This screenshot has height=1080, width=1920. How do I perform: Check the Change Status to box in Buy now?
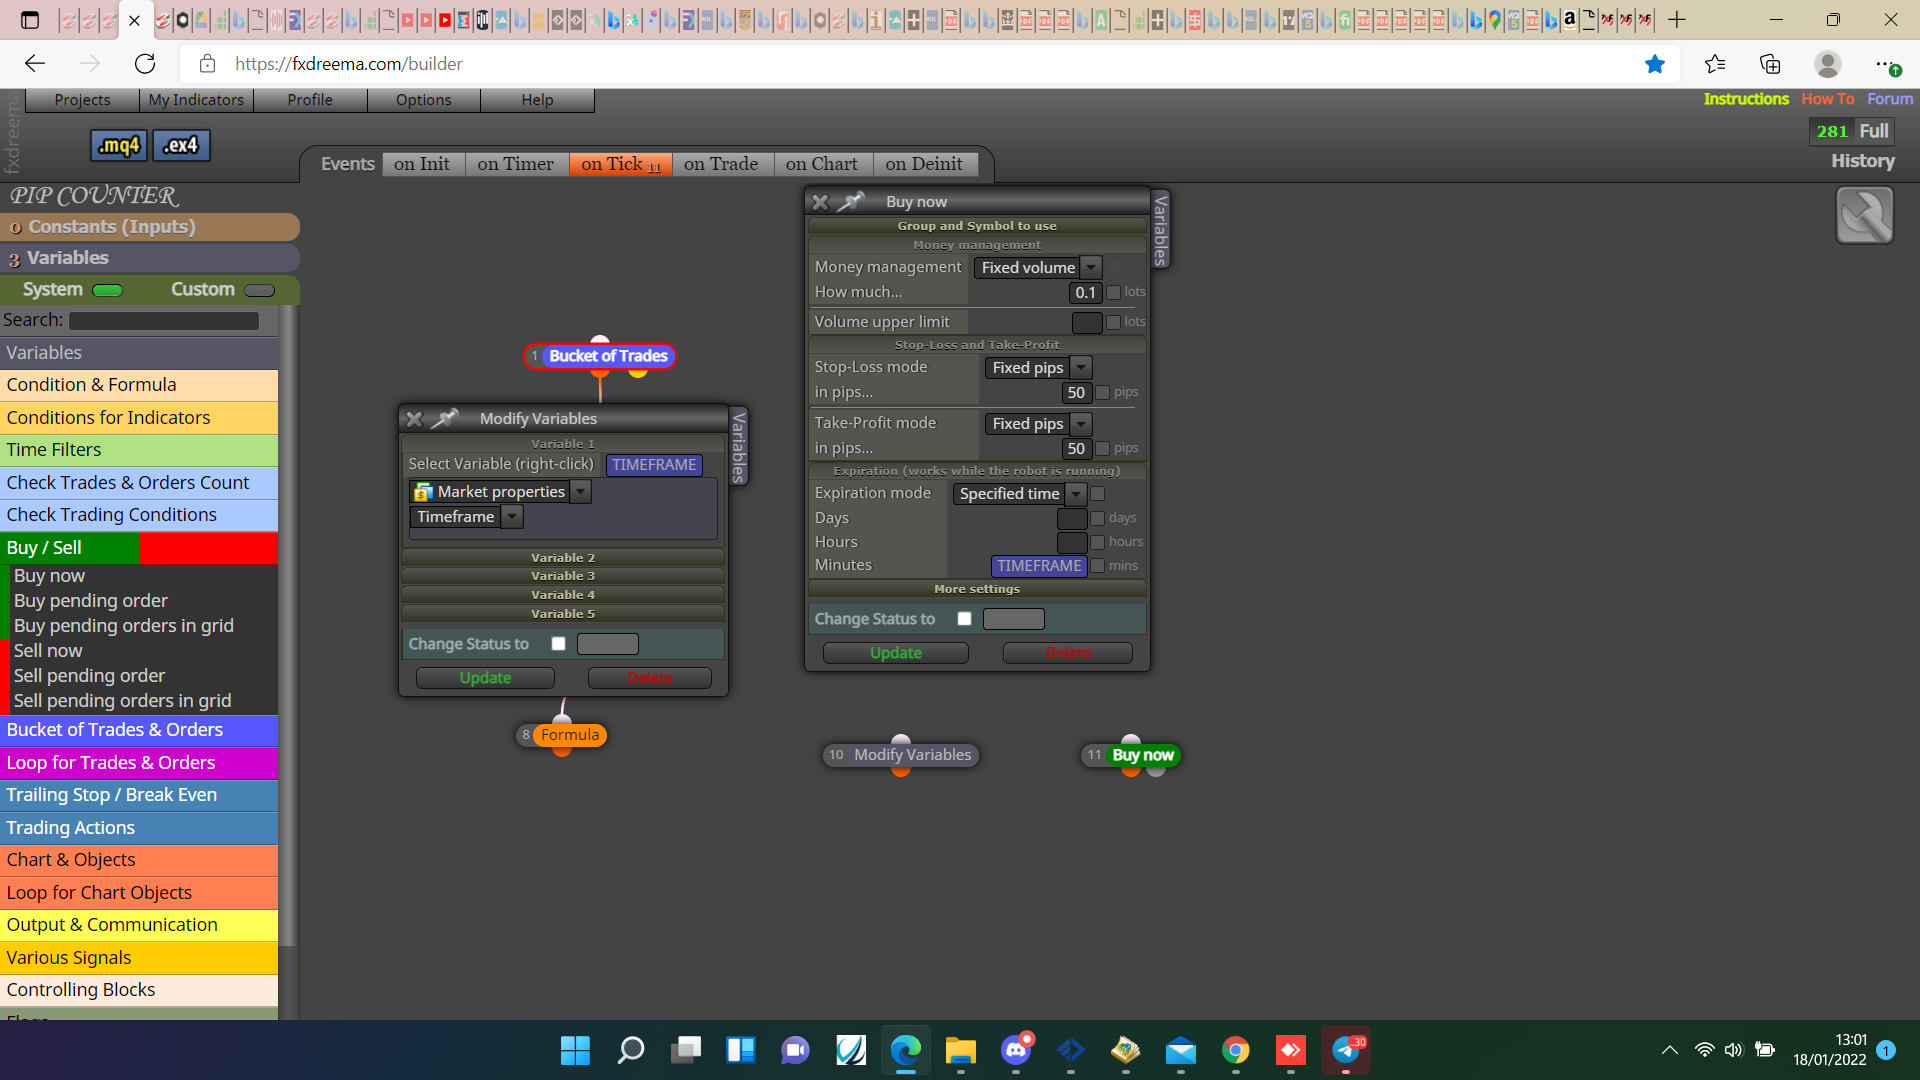(964, 619)
